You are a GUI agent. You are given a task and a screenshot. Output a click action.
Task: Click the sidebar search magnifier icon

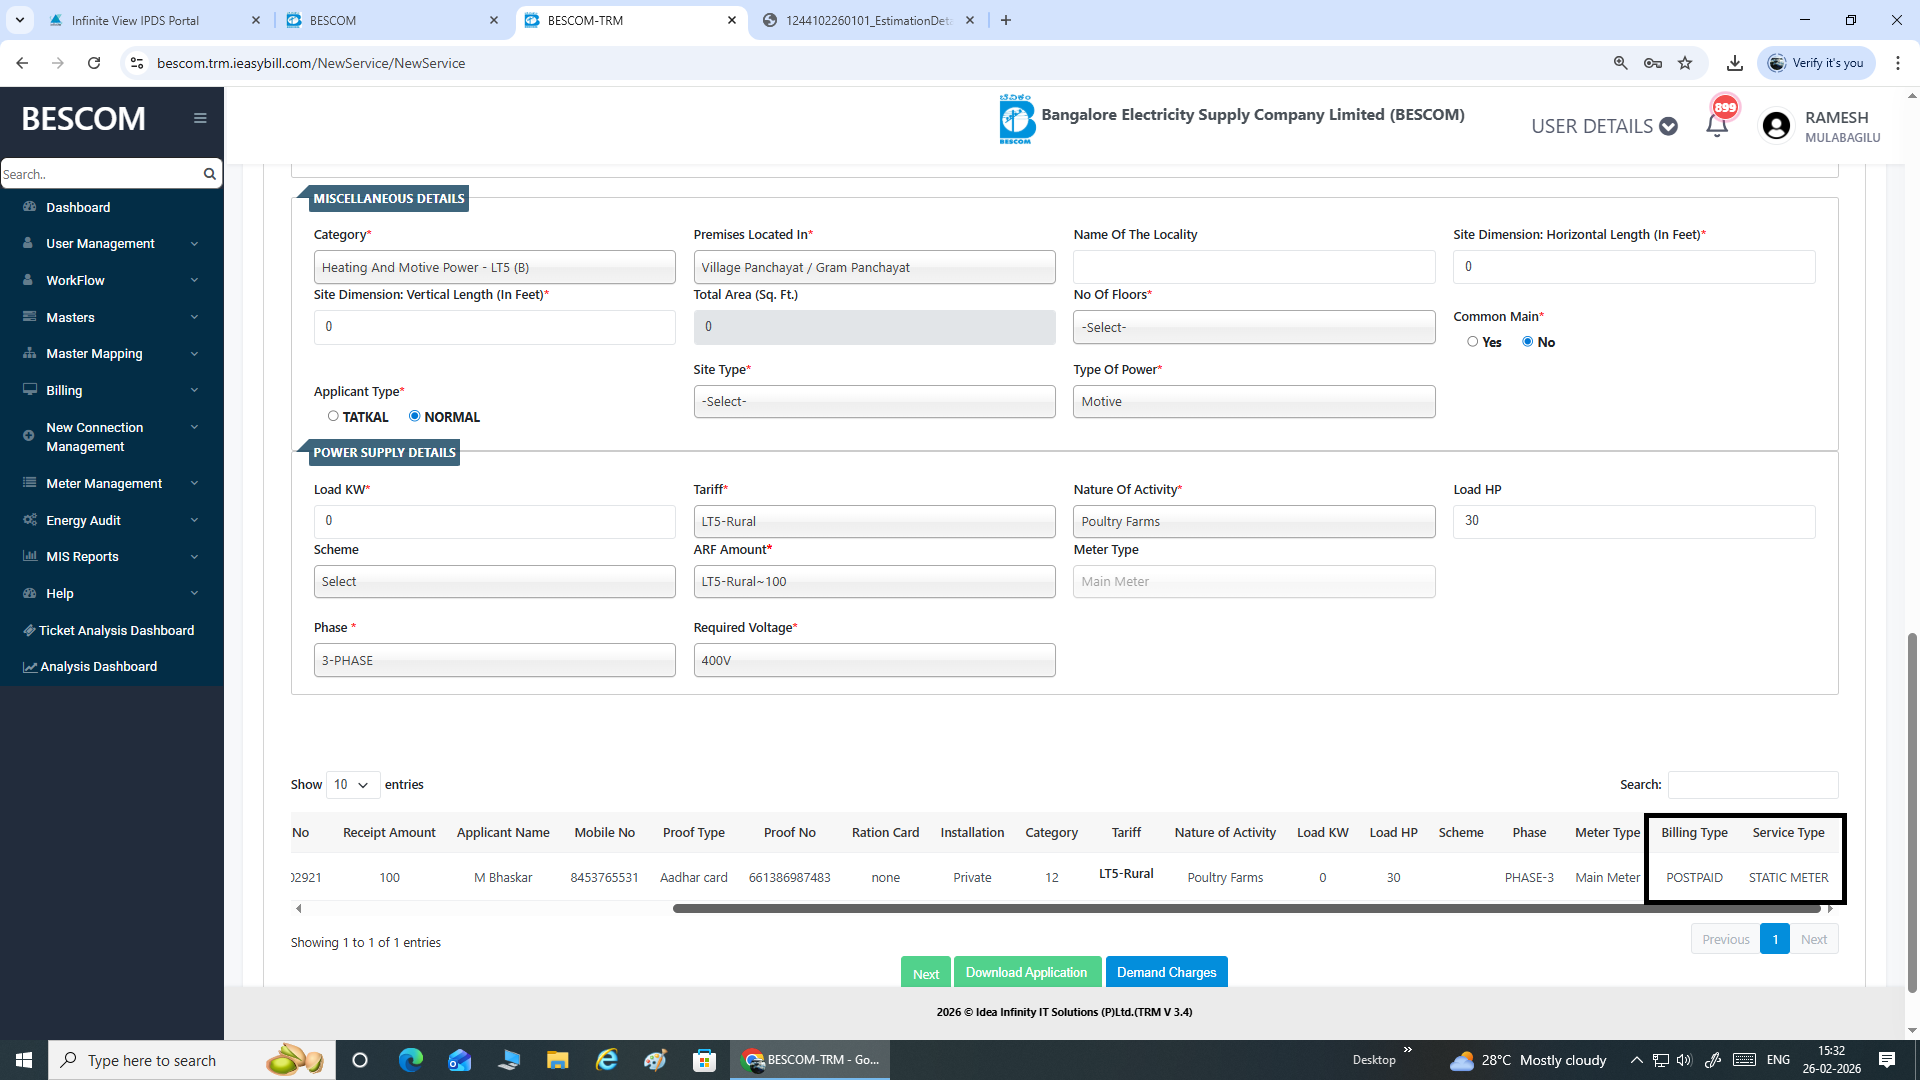click(x=209, y=174)
